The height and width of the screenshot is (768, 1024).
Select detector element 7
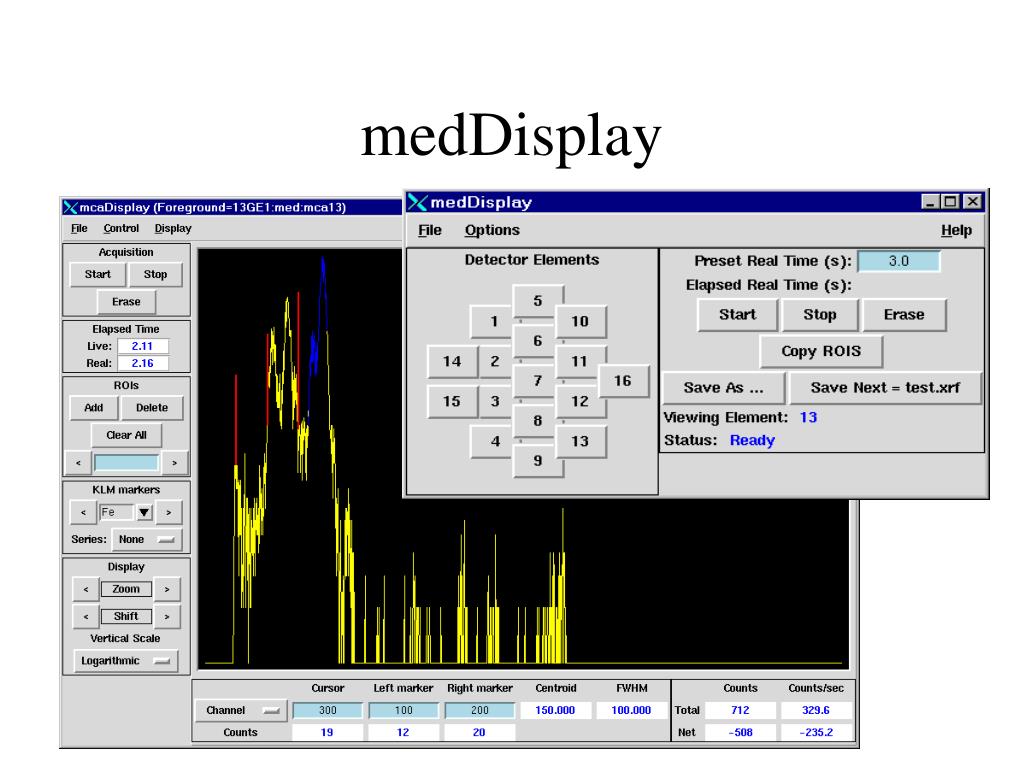(537, 381)
